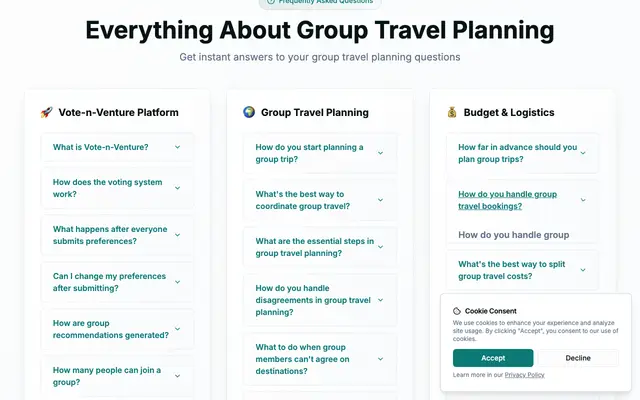Expand 'How are group recommendations generated?' question

pyautogui.click(x=117, y=329)
